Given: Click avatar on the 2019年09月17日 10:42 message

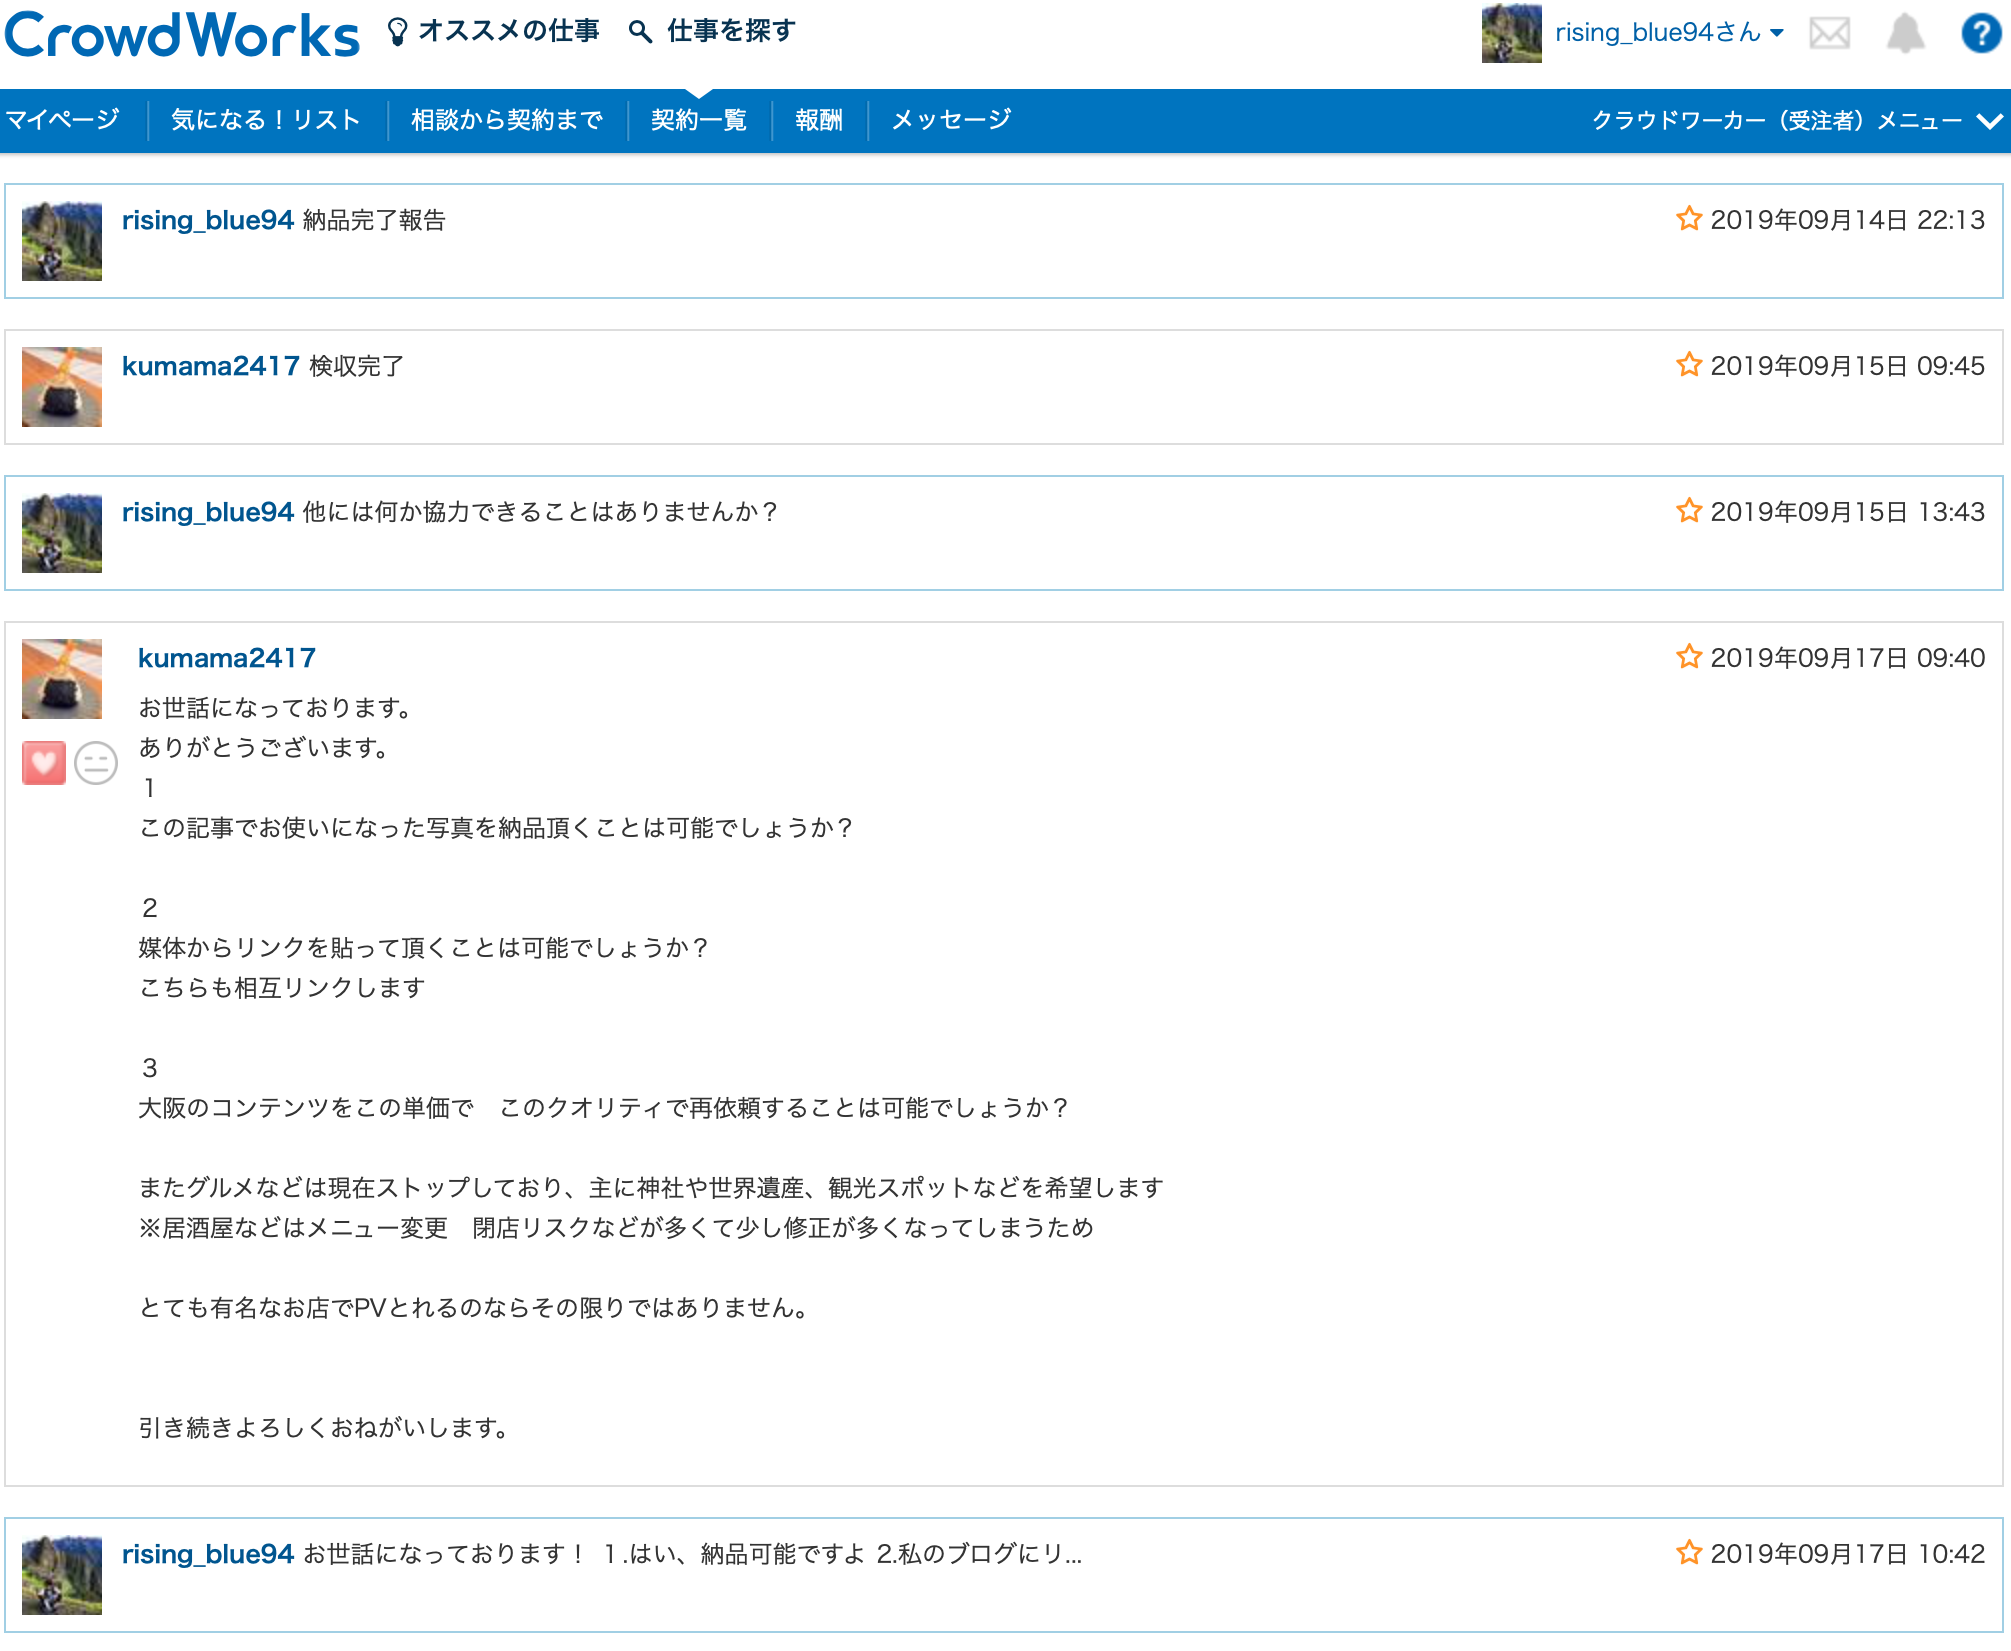Looking at the screenshot, I should click(x=62, y=1575).
